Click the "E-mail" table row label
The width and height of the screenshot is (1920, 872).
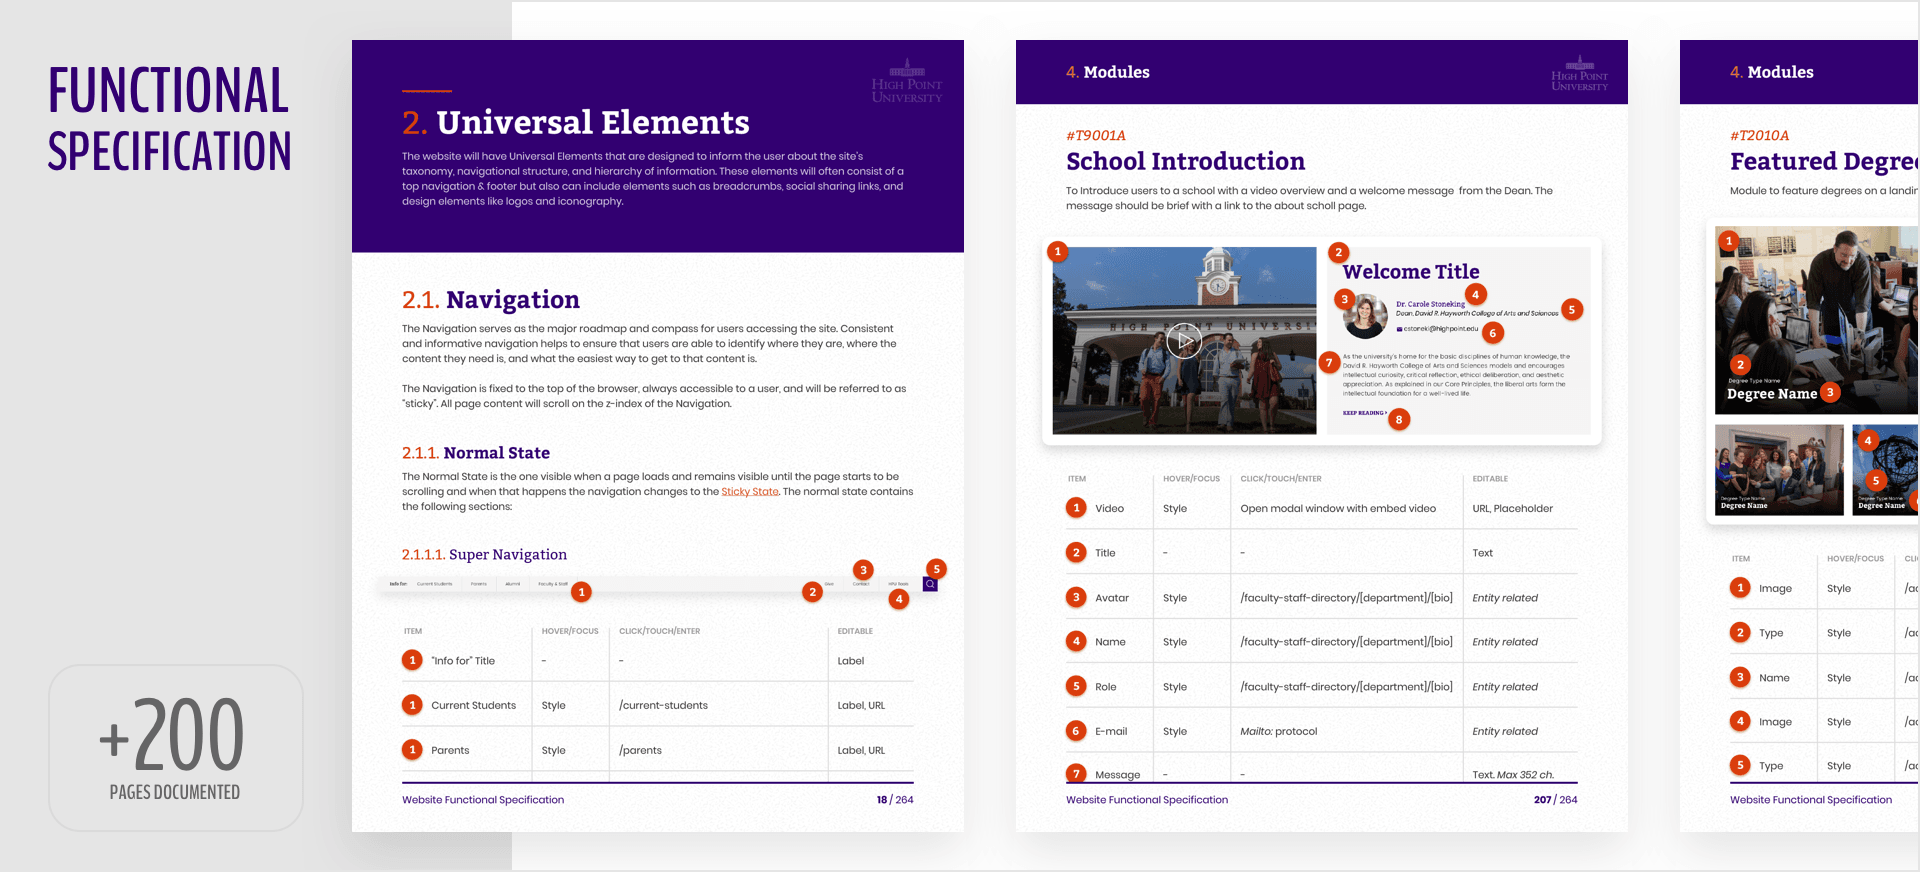(1111, 732)
